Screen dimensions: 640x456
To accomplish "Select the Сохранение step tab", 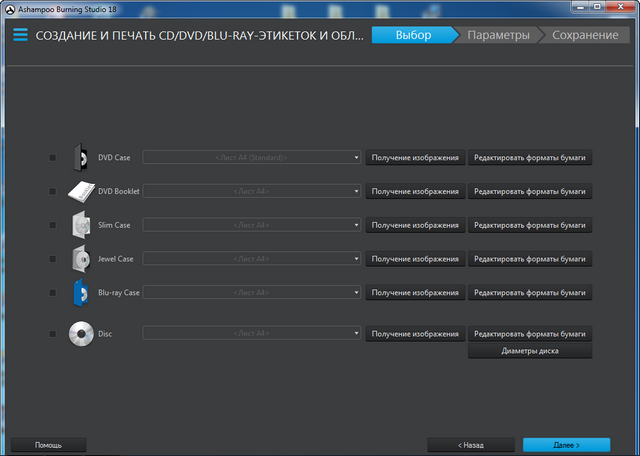I will 585,35.
